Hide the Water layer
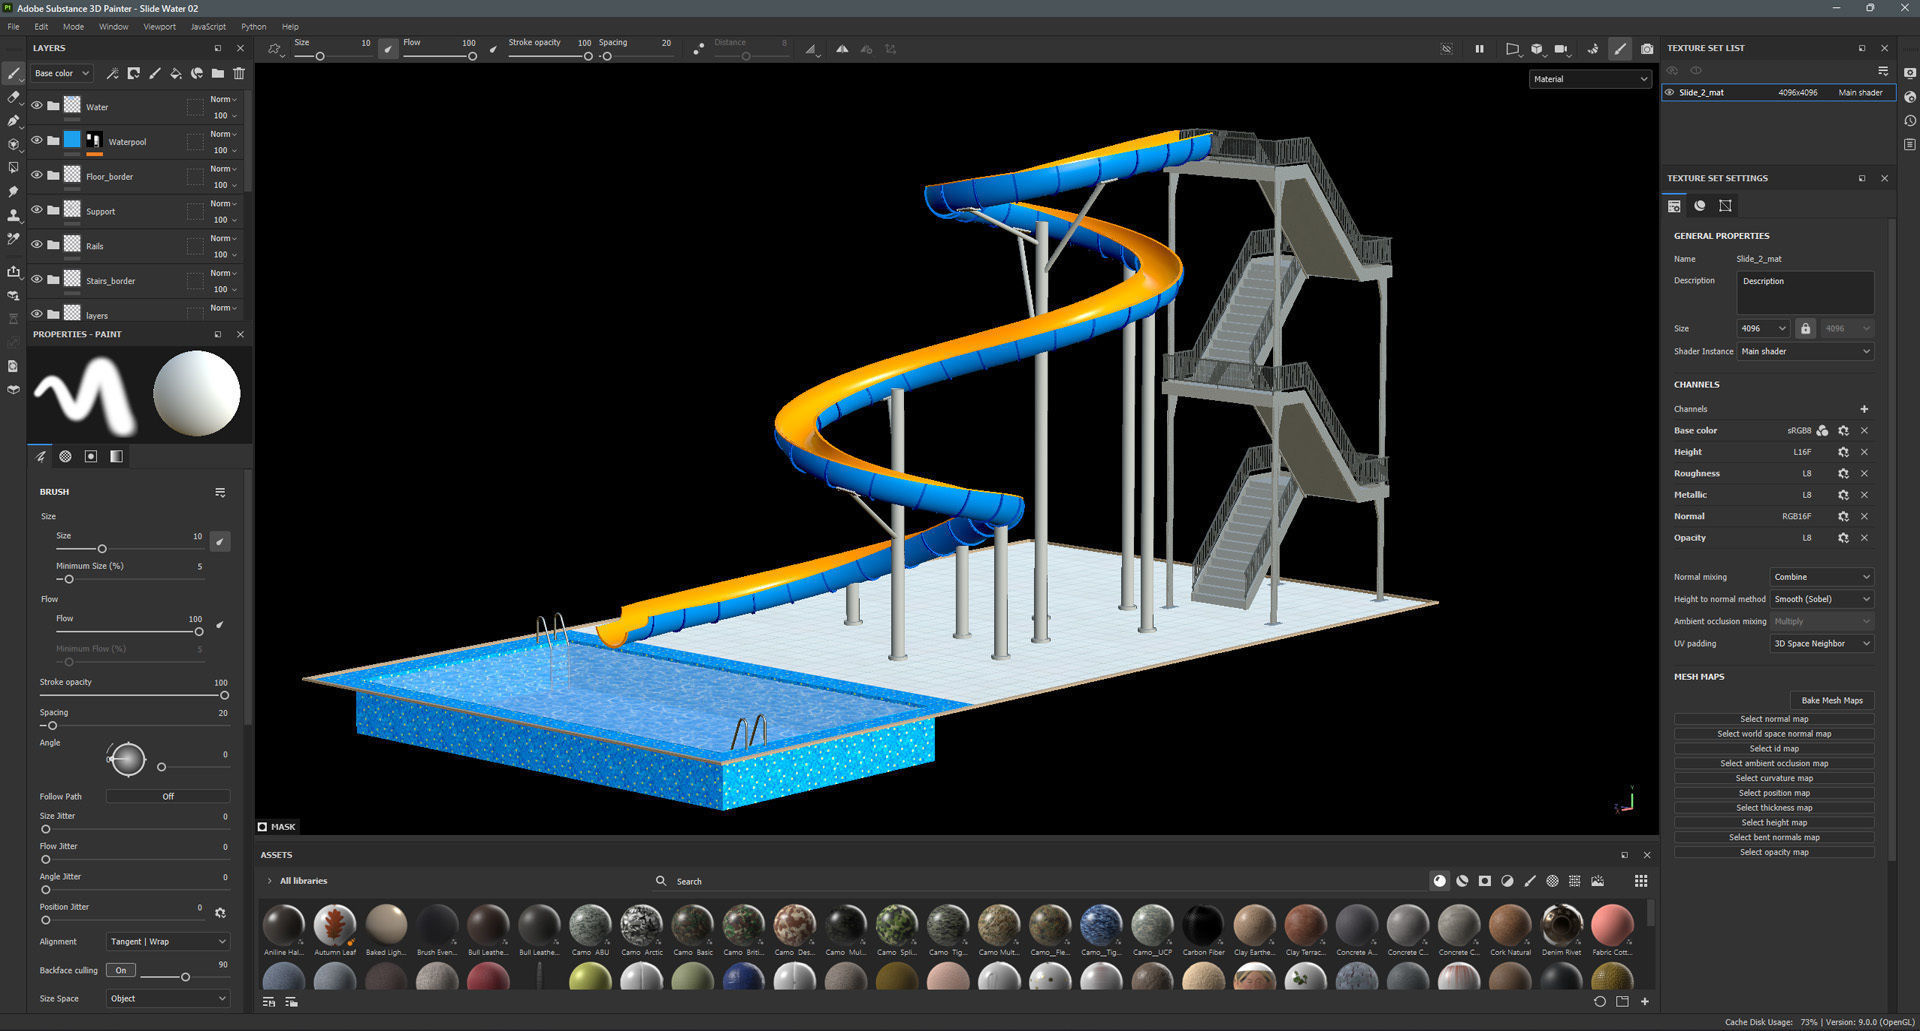The image size is (1920, 1031). pos(37,105)
